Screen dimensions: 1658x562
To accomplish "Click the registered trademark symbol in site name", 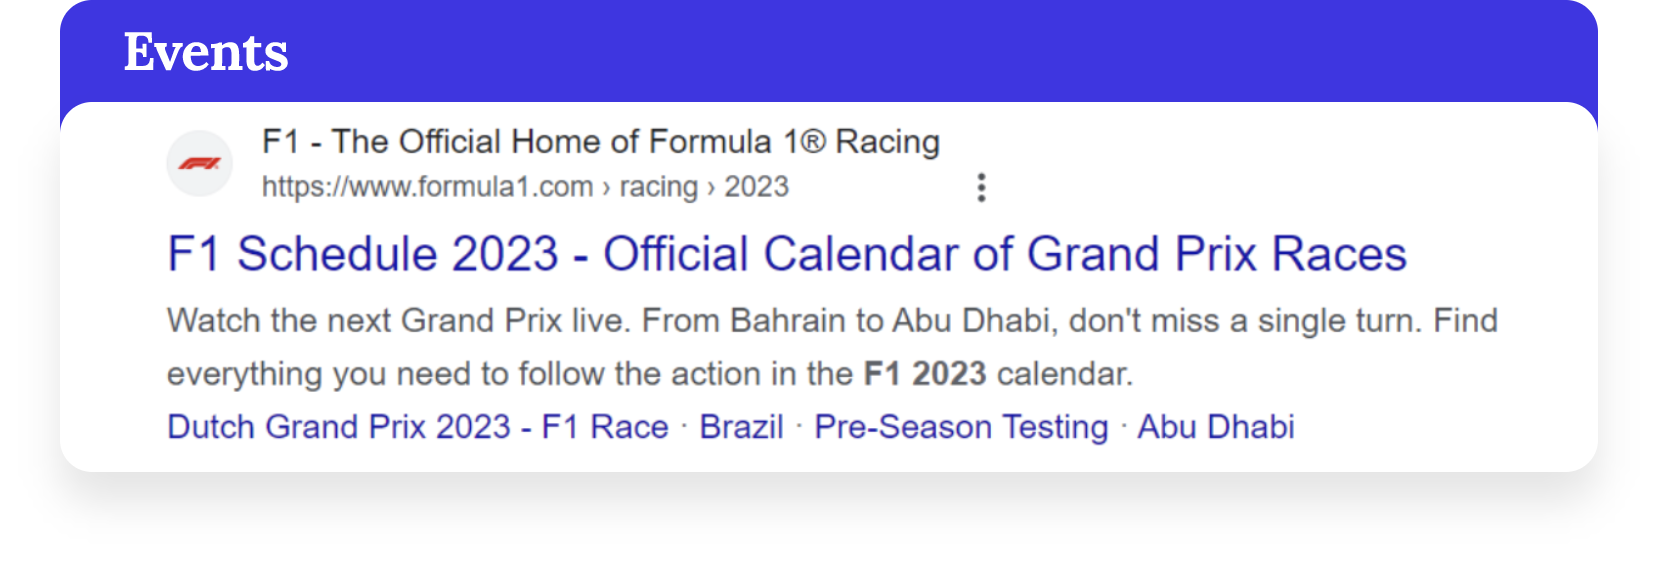I will click(x=813, y=142).
